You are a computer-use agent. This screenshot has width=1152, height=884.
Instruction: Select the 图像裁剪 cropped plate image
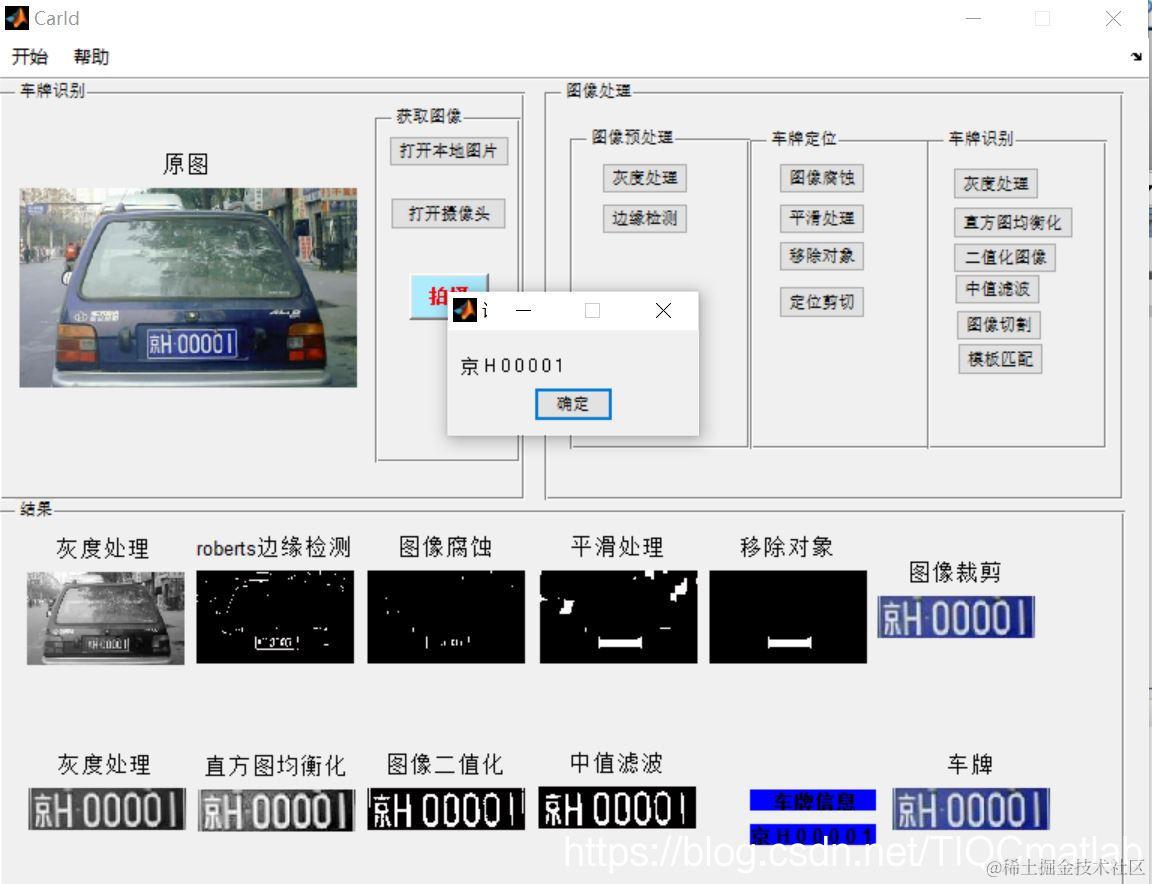tap(956, 617)
